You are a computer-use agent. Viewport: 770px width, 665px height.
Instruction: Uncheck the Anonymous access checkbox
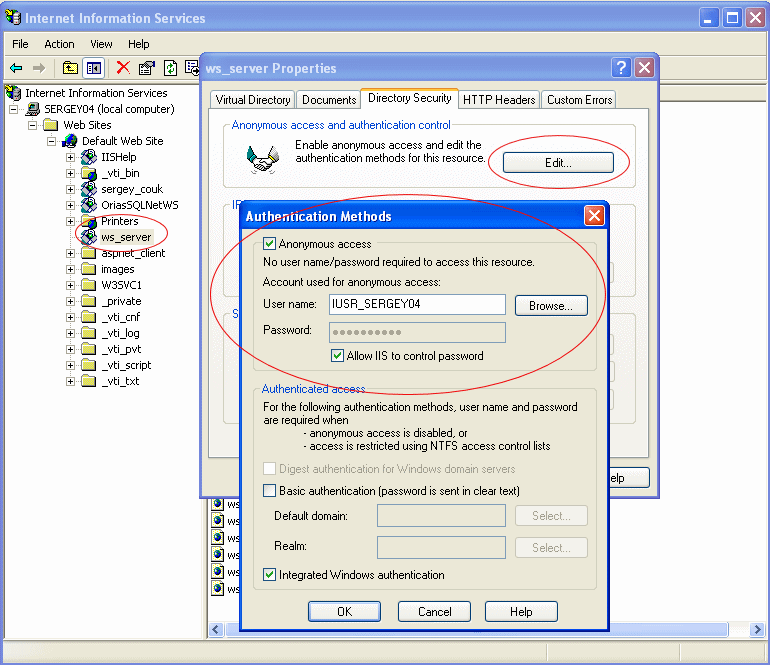269,244
